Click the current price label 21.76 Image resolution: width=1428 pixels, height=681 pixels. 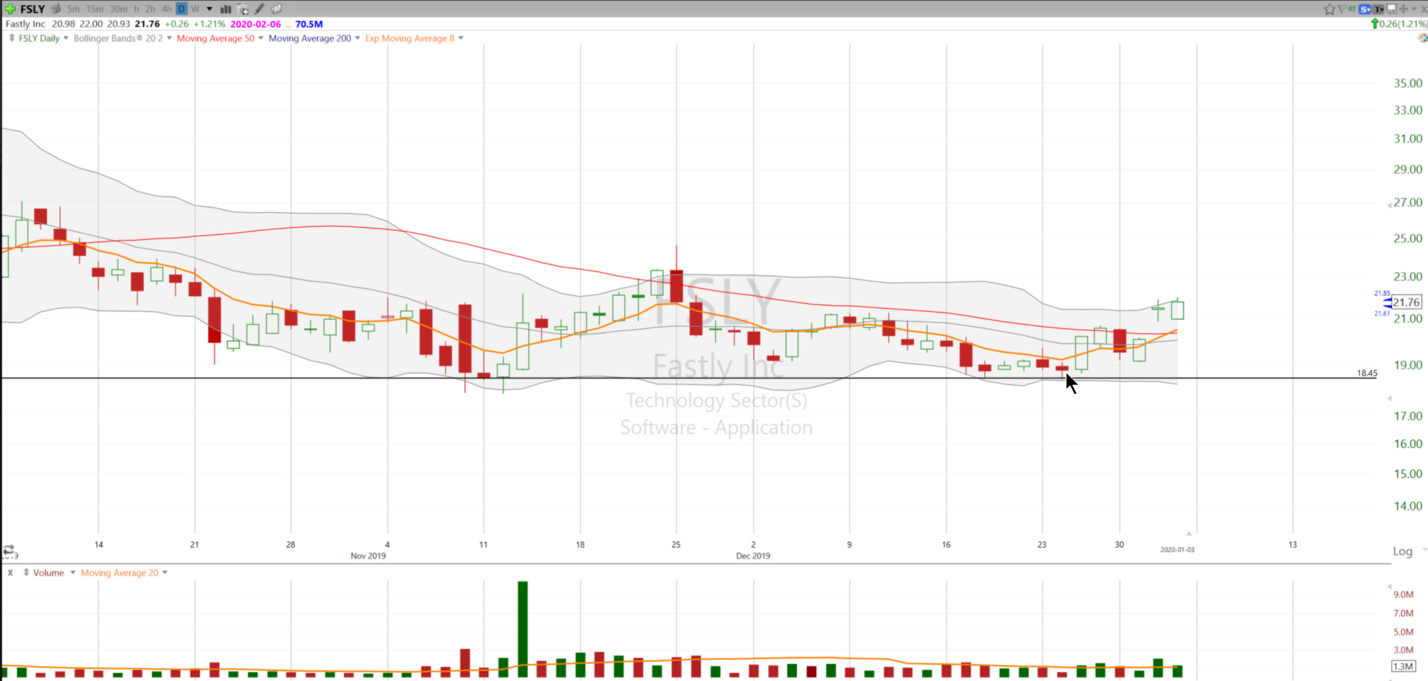pyautogui.click(x=1406, y=302)
